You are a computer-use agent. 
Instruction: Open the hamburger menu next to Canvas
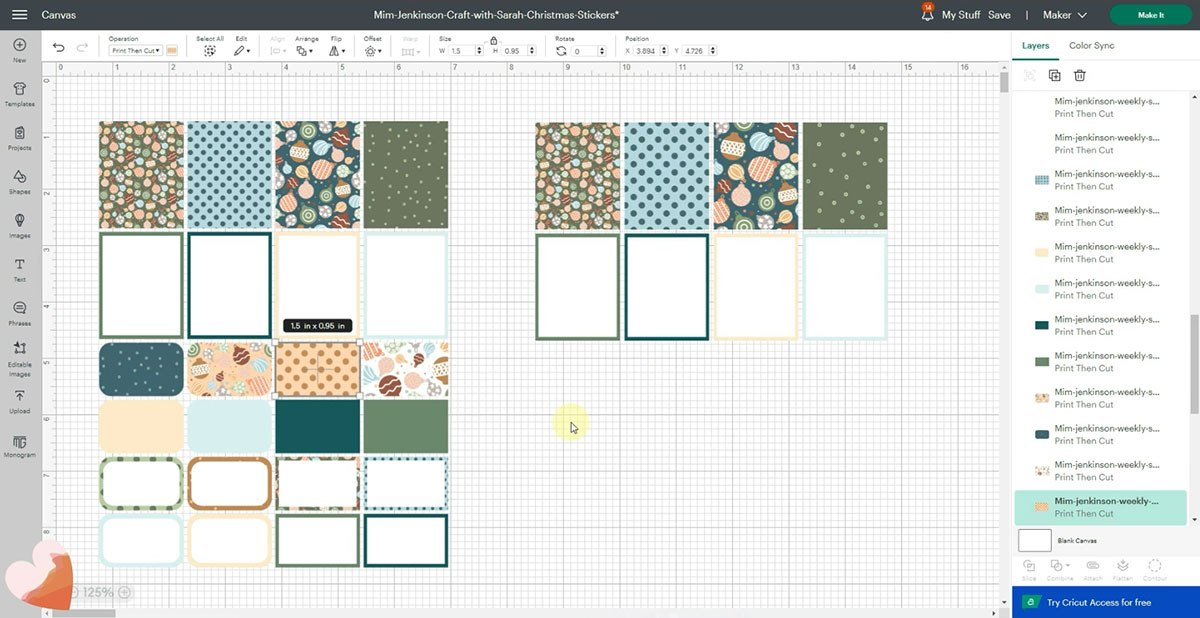tap(19, 15)
